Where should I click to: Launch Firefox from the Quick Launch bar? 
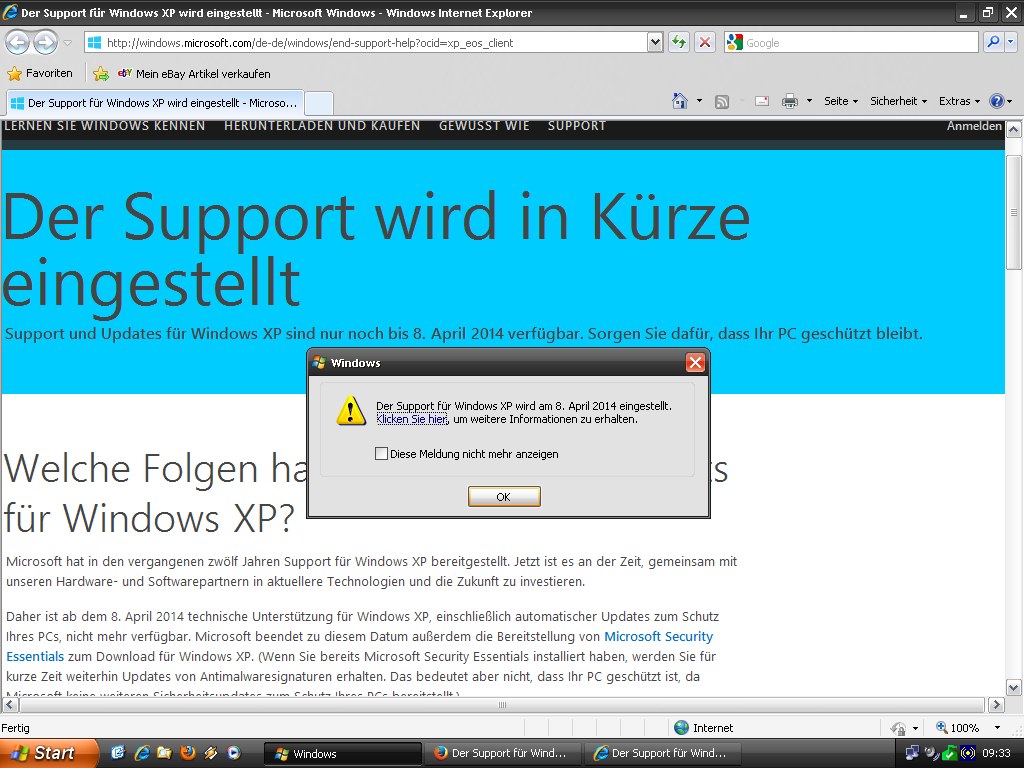pyautogui.click(x=188, y=753)
